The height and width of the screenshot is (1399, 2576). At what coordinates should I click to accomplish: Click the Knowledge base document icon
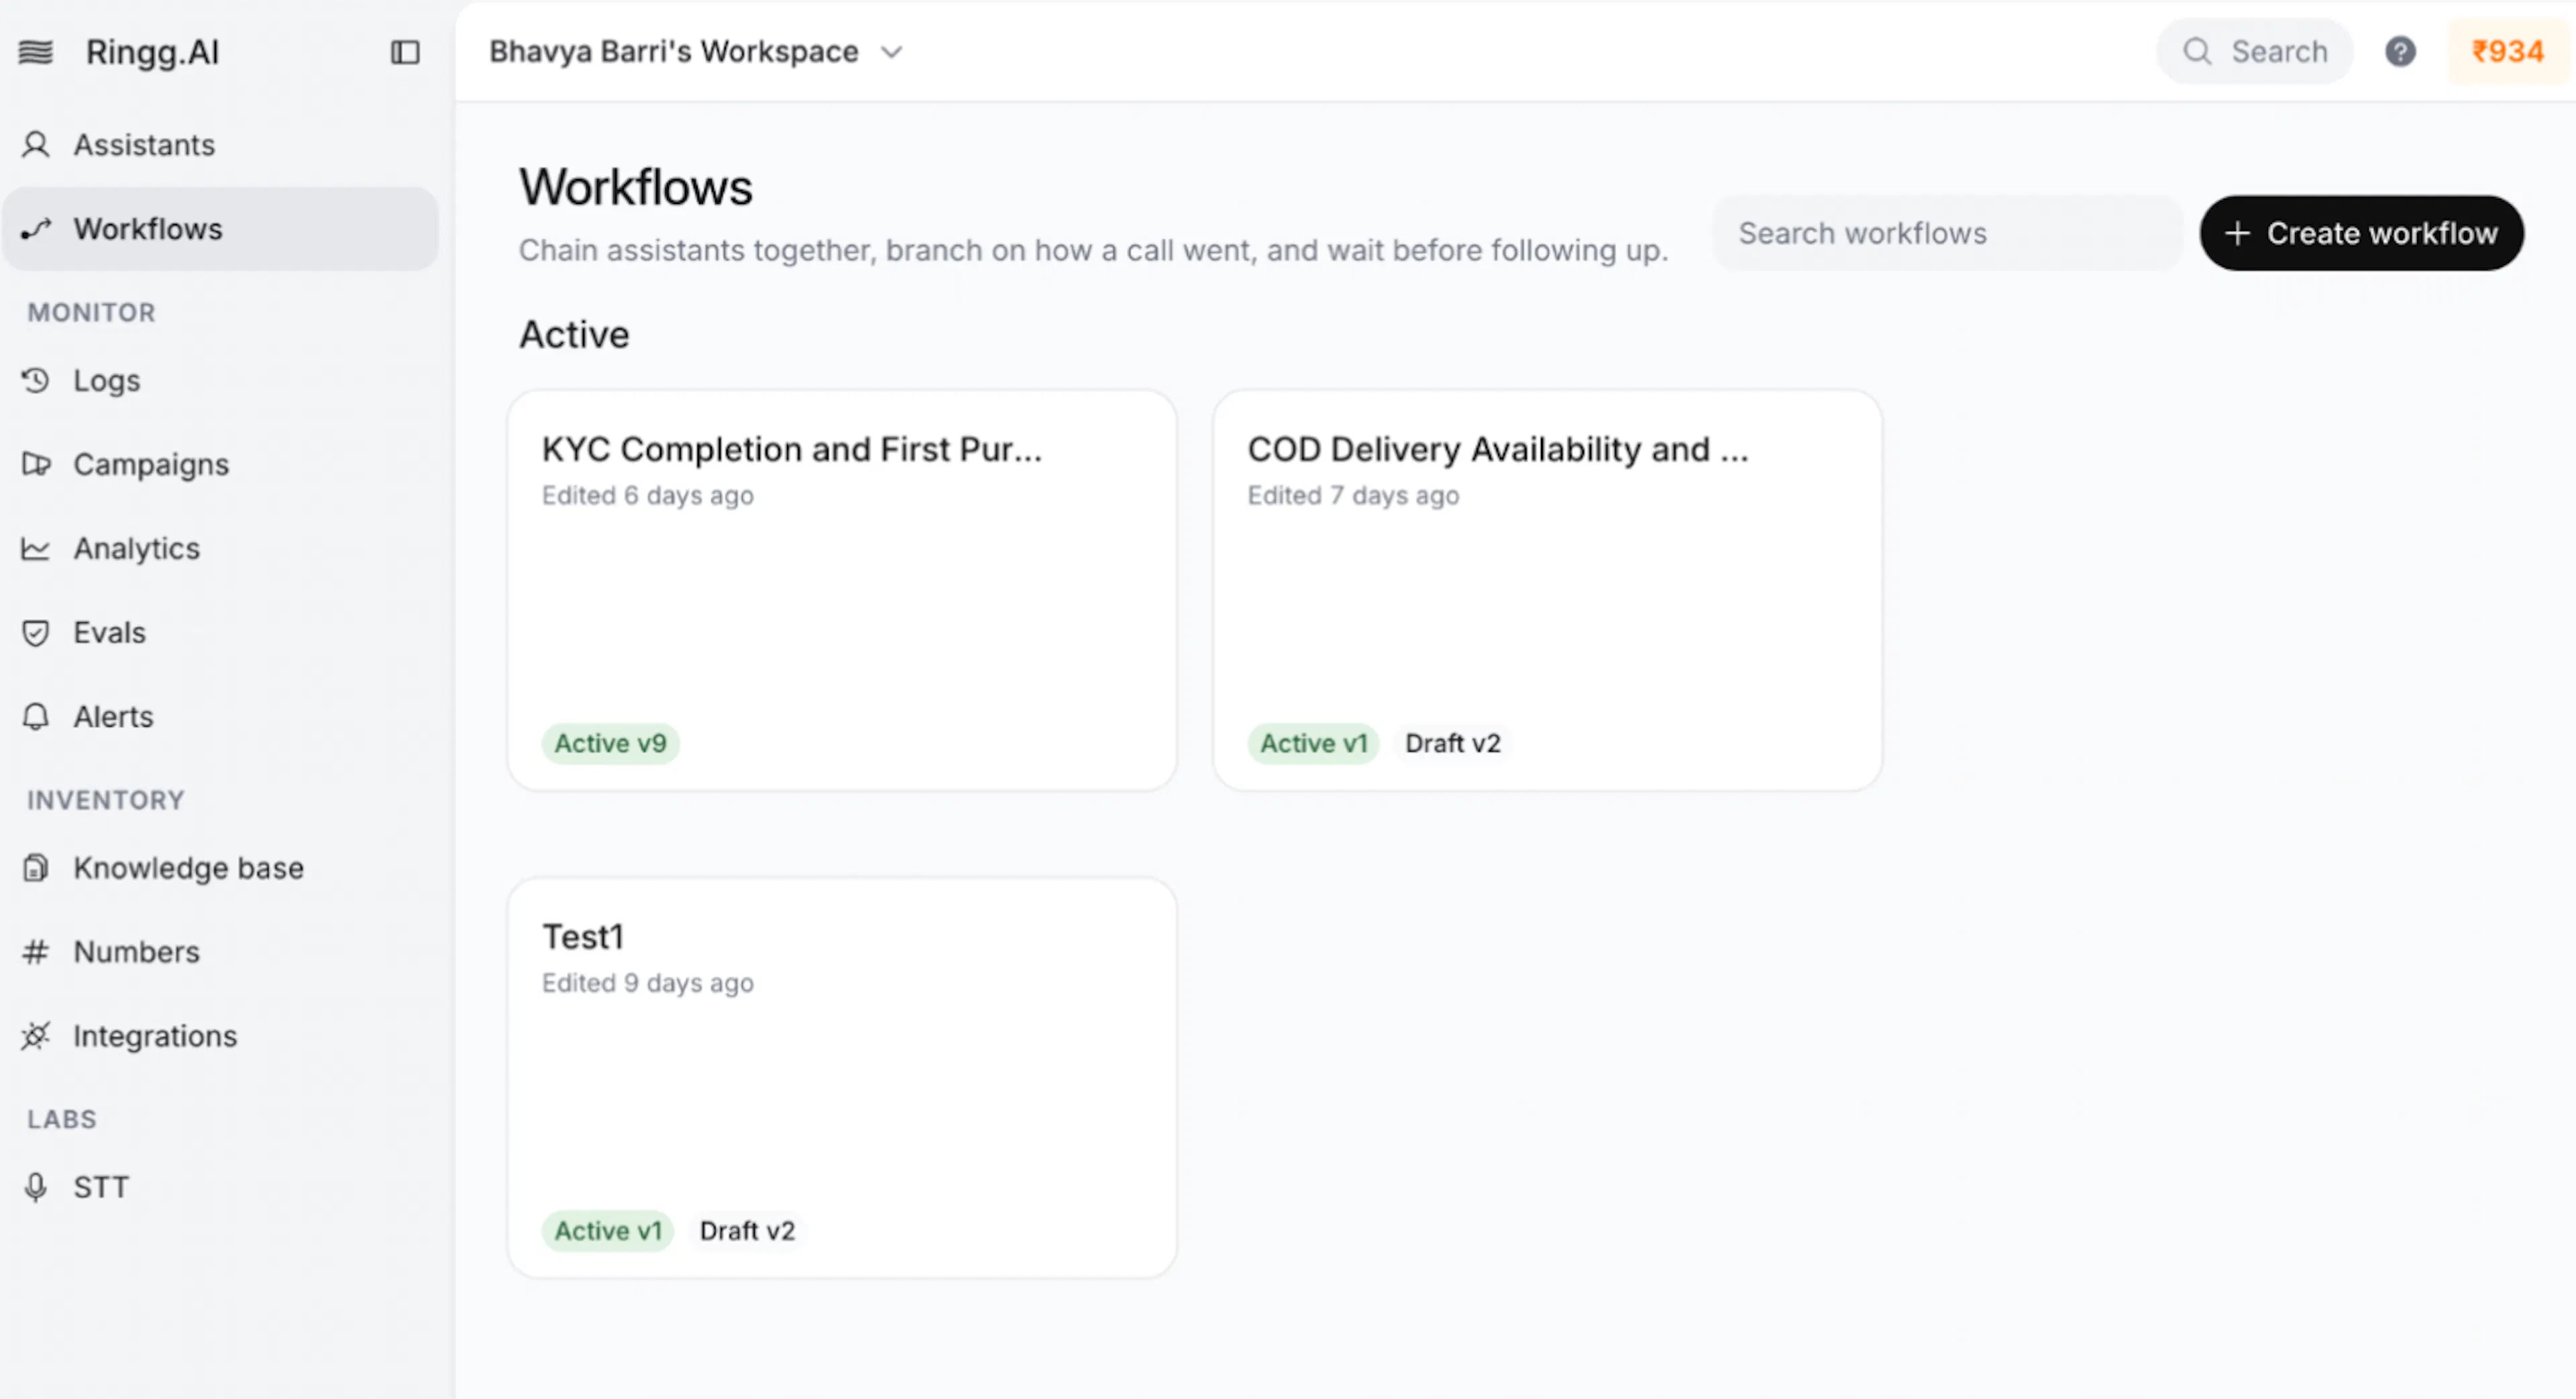(36, 868)
